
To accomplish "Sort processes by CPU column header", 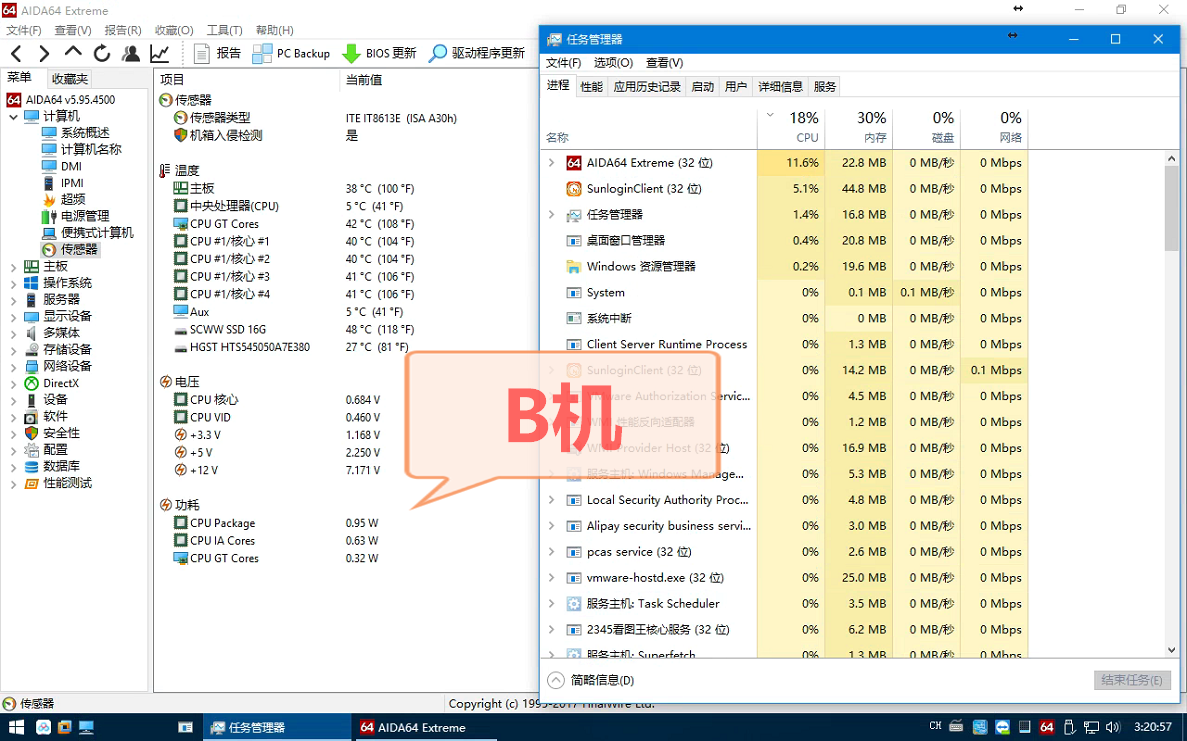I will click(791, 127).
